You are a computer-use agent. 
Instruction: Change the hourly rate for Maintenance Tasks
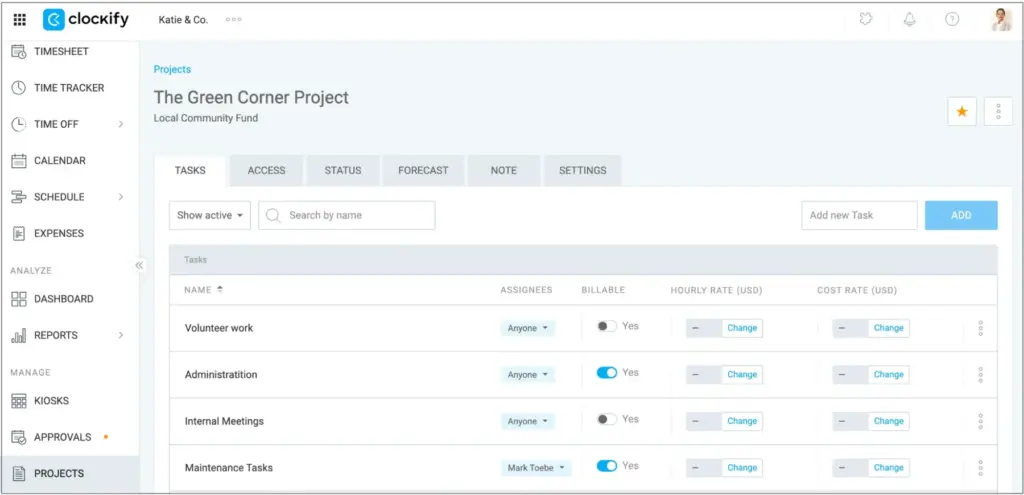click(742, 468)
